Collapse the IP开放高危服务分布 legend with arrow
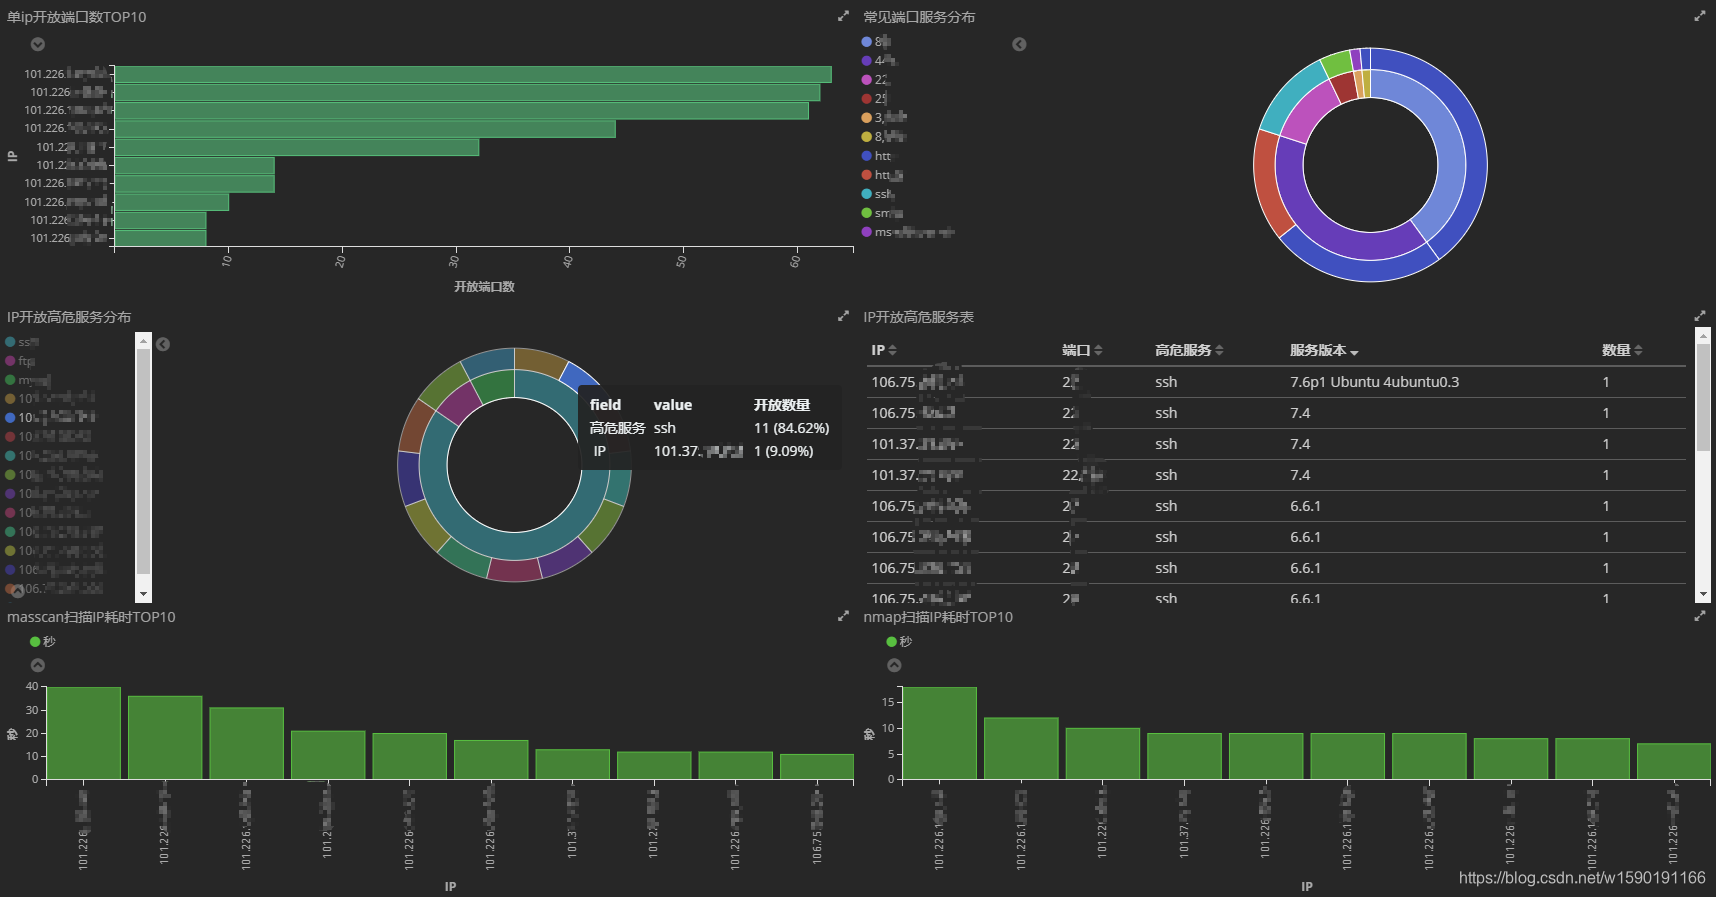 coord(163,344)
